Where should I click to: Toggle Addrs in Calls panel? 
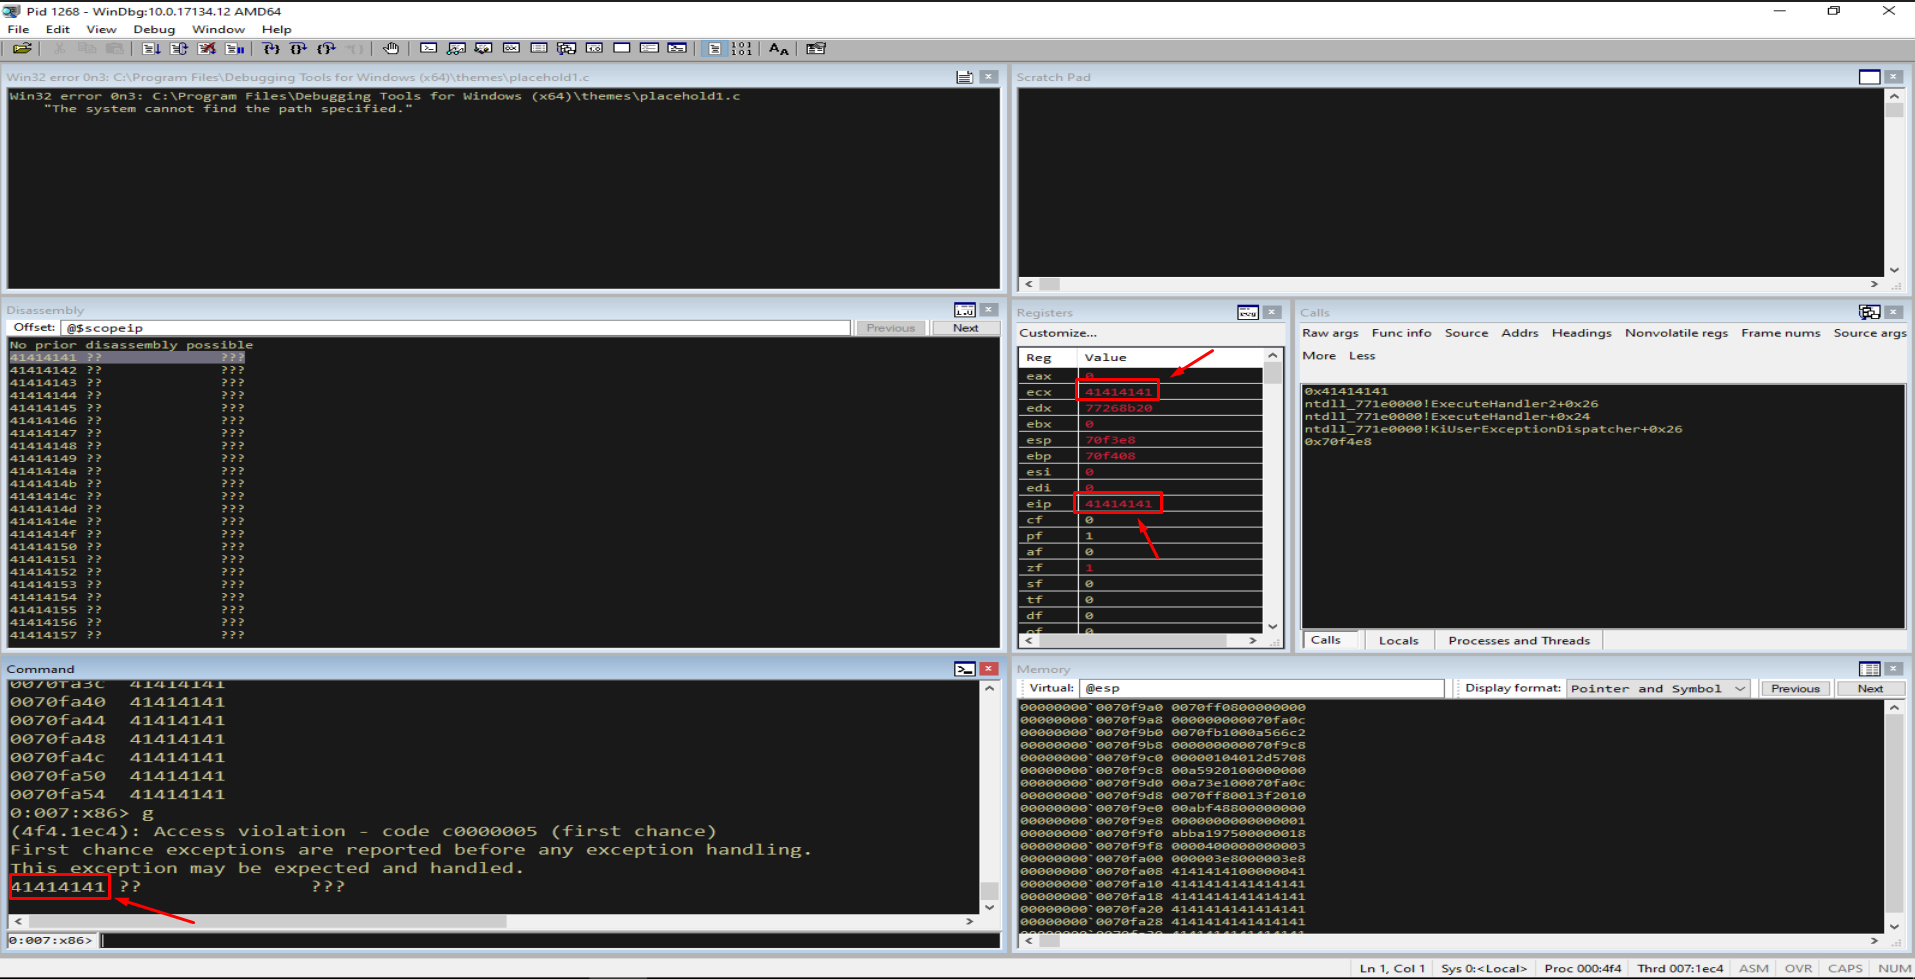coord(1519,333)
